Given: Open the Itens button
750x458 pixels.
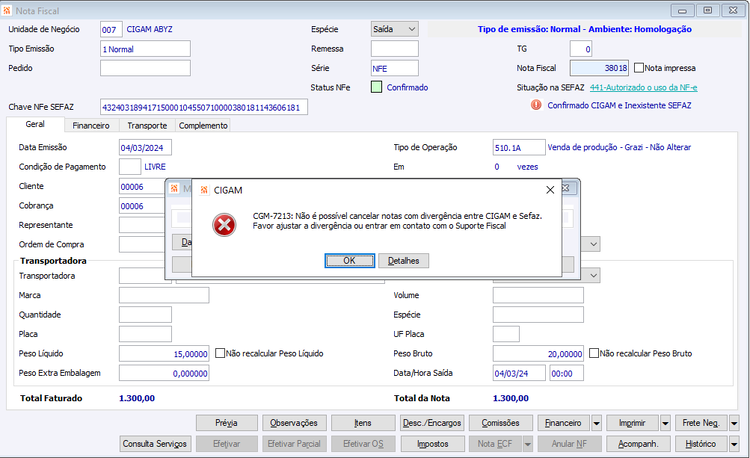Looking at the screenshot, I should coord(363,423).
